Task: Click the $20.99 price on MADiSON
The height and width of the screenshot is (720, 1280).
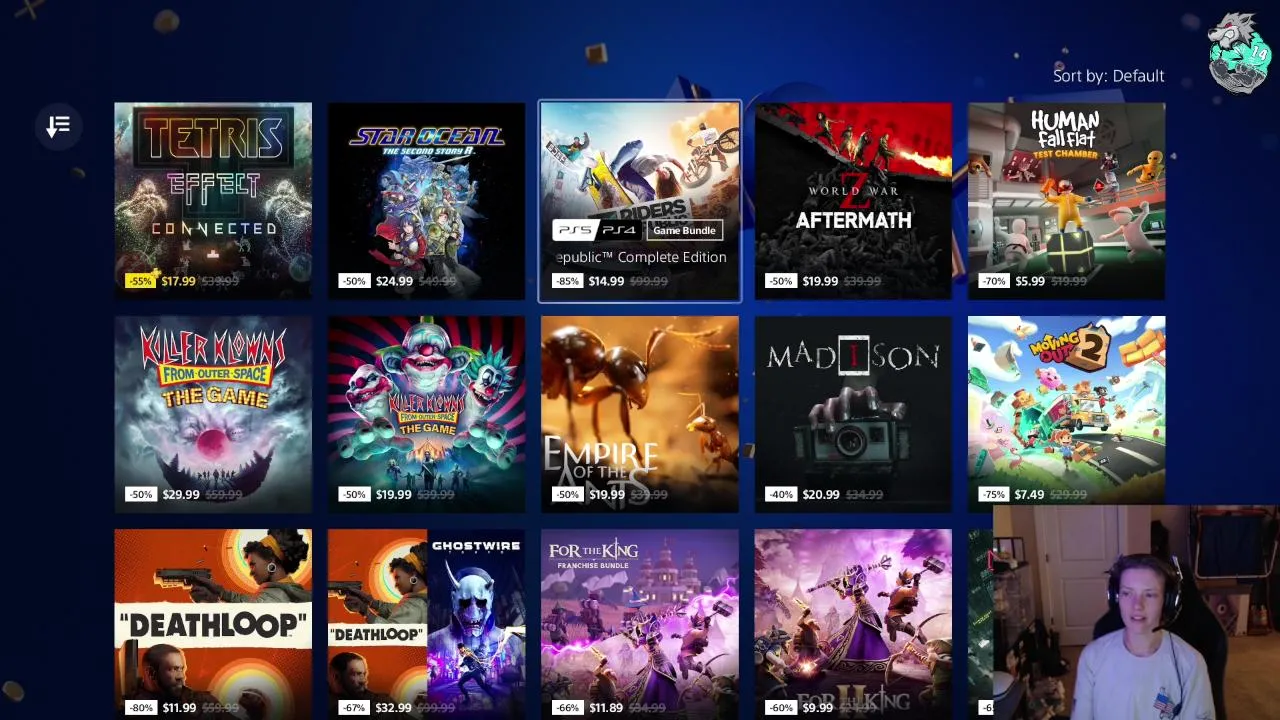Action: [821, 494]
